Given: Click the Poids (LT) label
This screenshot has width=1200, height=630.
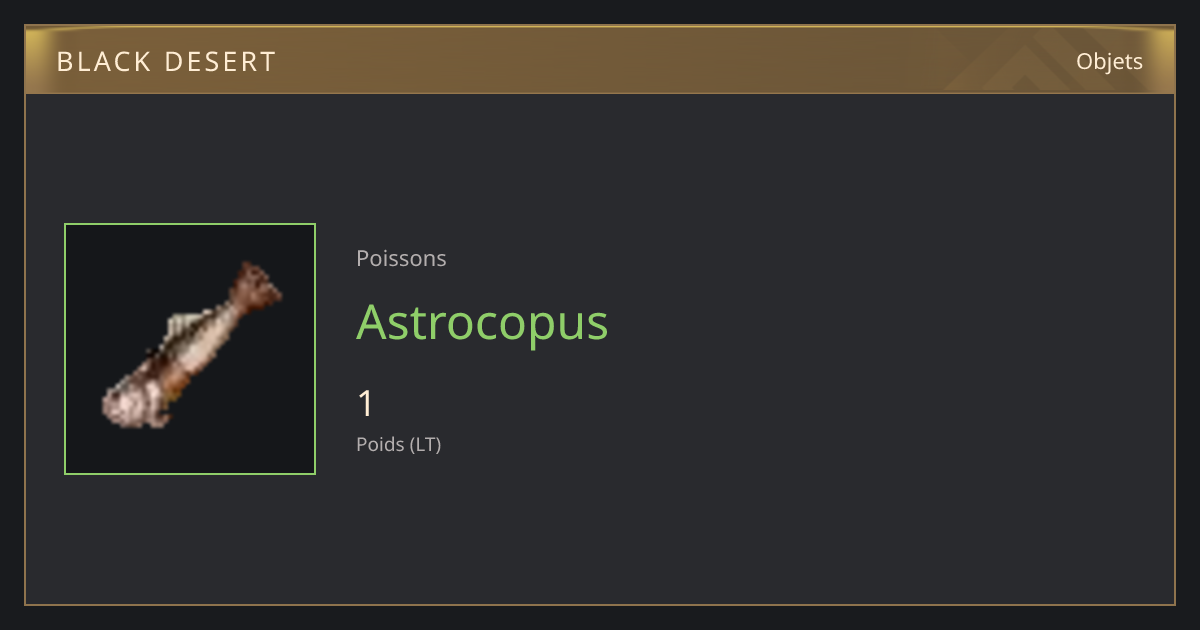Looking at the screenshot, I should (x=398, y=444).
